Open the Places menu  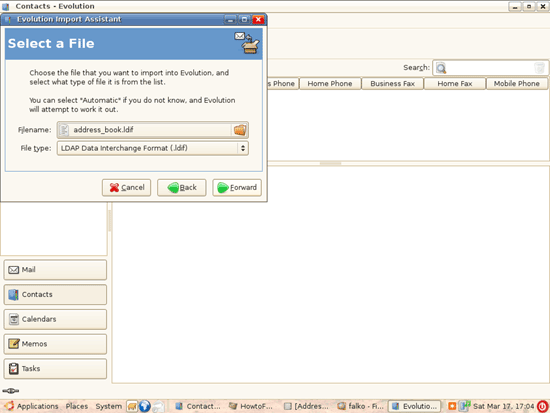(x=77, y=406)
